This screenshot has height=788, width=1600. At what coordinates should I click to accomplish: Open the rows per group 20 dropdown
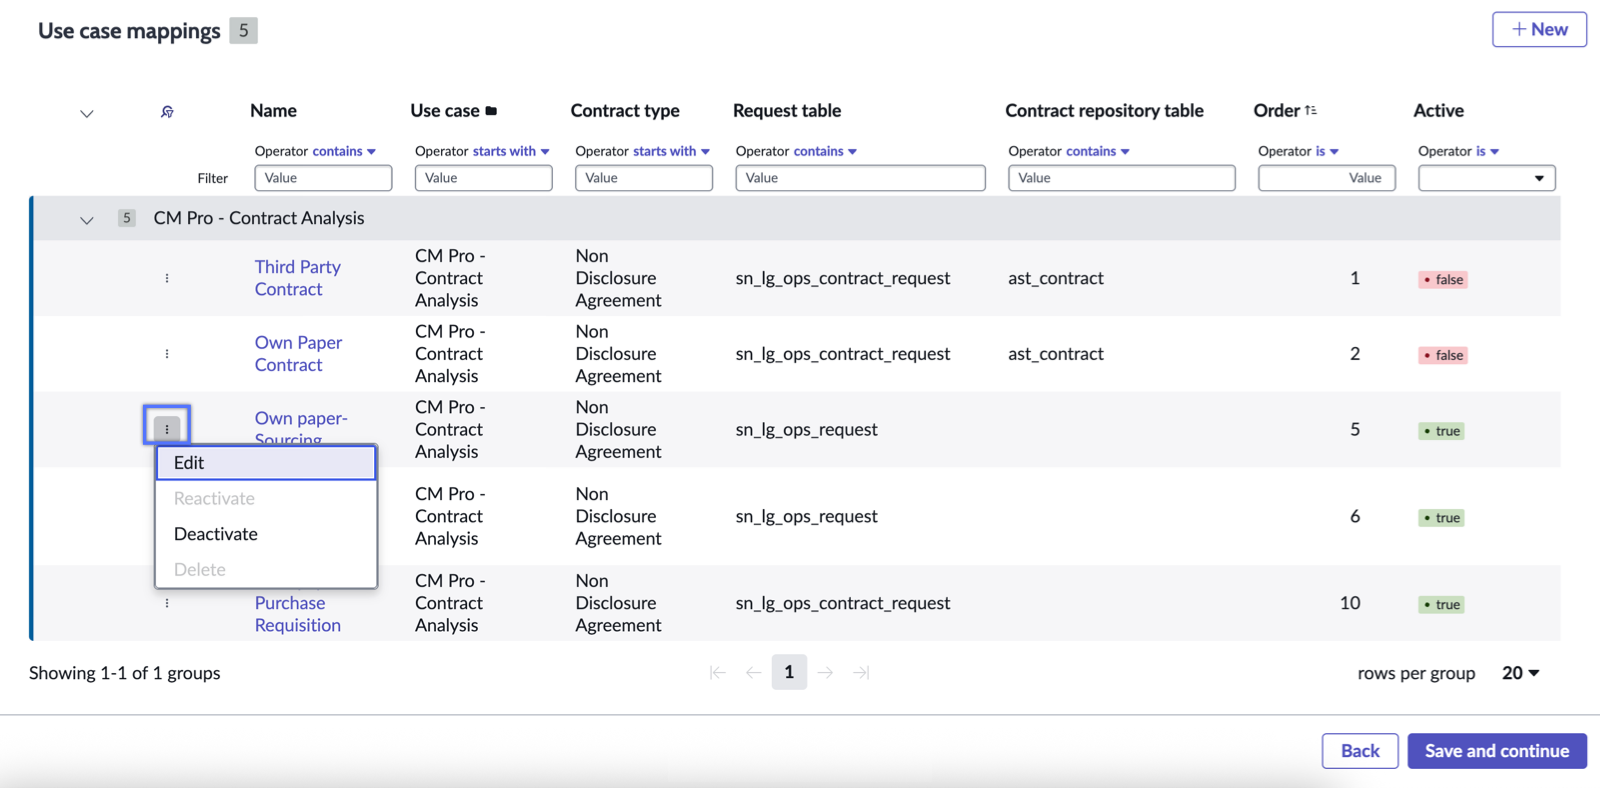[x=1520, y=673]
